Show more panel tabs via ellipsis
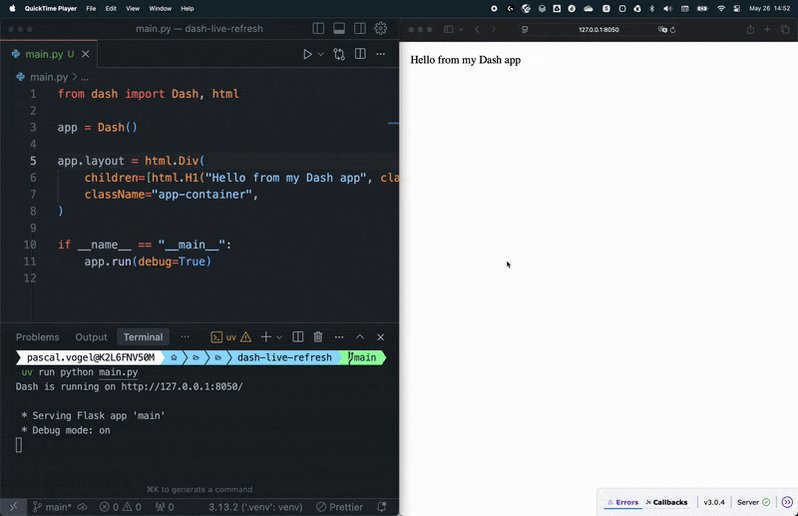798x516 pixels. pyautogui.click(x=185, y=337)
